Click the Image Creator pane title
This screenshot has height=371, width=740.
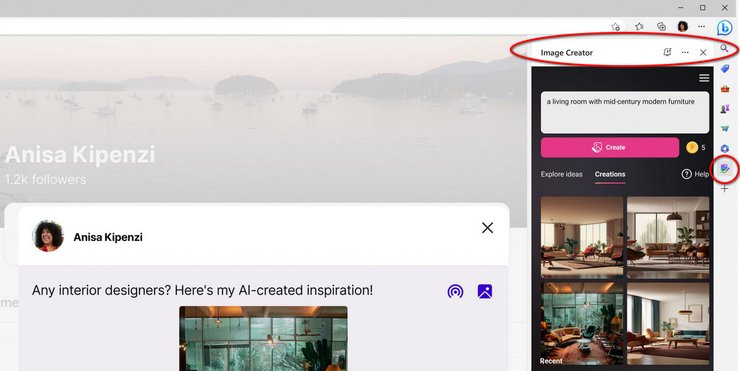[567, 53]
